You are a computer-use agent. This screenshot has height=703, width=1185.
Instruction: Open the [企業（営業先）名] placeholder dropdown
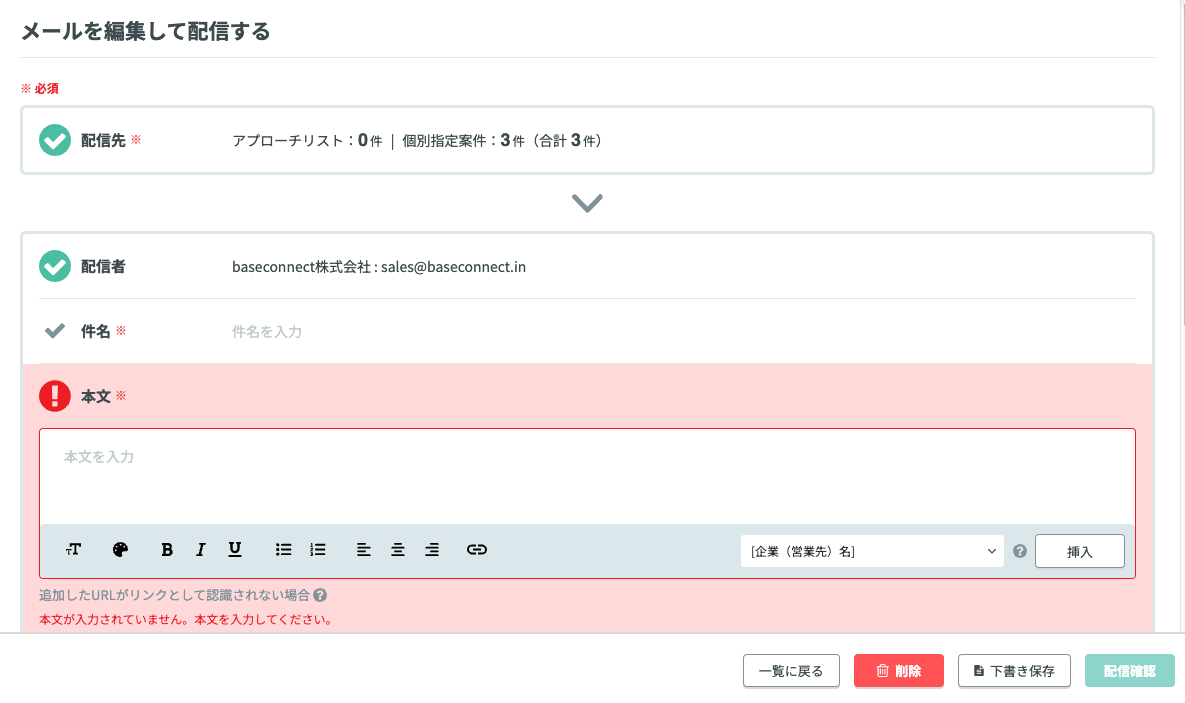872,551
